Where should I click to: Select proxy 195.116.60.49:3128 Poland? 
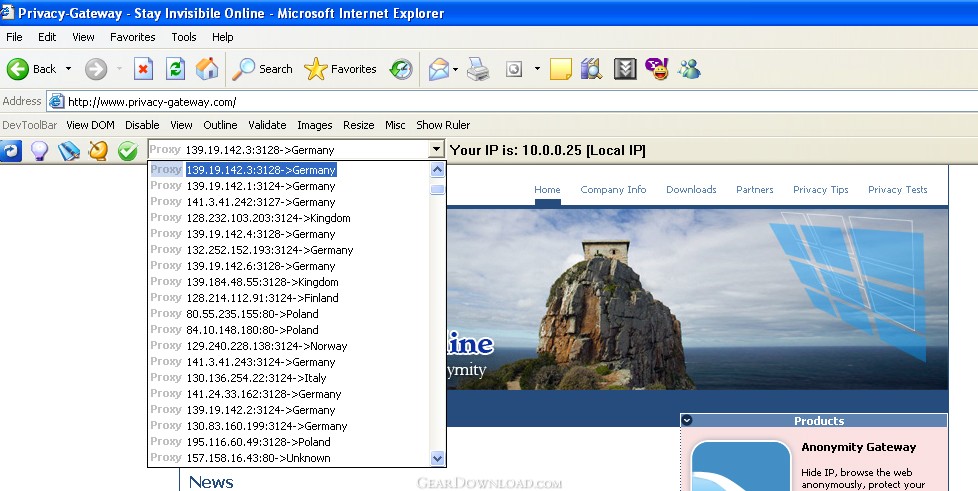289,442
